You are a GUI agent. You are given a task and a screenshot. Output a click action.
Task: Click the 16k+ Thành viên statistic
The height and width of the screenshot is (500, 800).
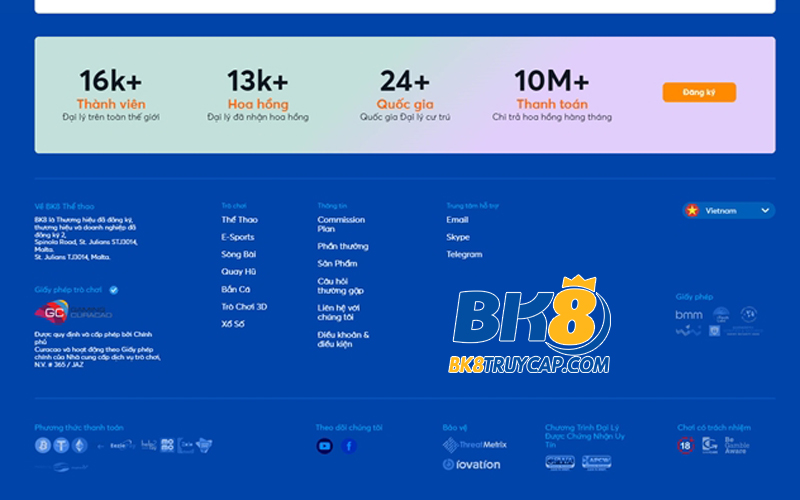tap(111, 95)
